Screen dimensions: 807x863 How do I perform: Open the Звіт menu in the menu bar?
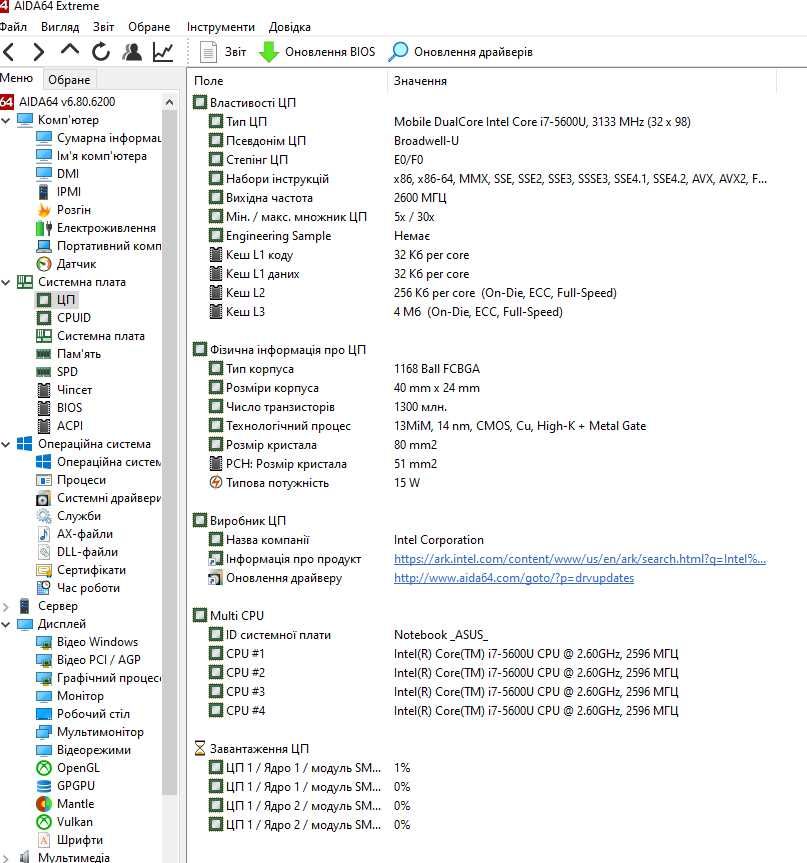103,27
